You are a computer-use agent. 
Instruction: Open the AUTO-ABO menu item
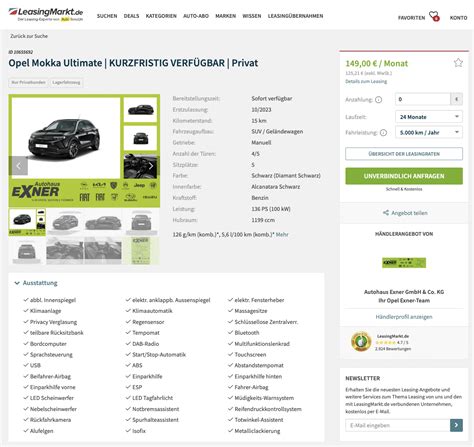click(x=196, y=16)
